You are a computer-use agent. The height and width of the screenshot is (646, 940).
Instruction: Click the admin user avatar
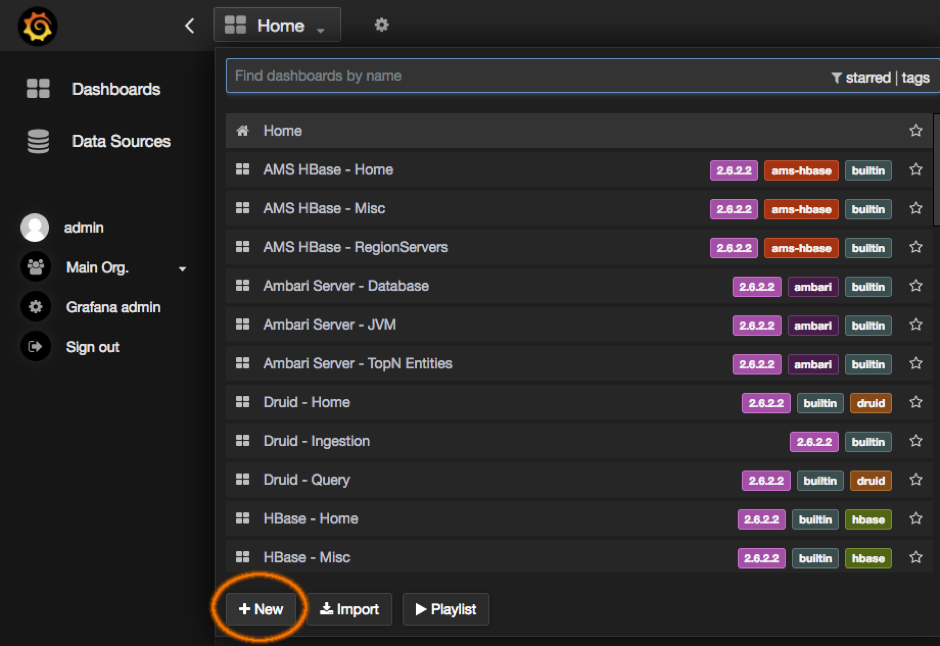pyautogui.click(x=35, y=228)
